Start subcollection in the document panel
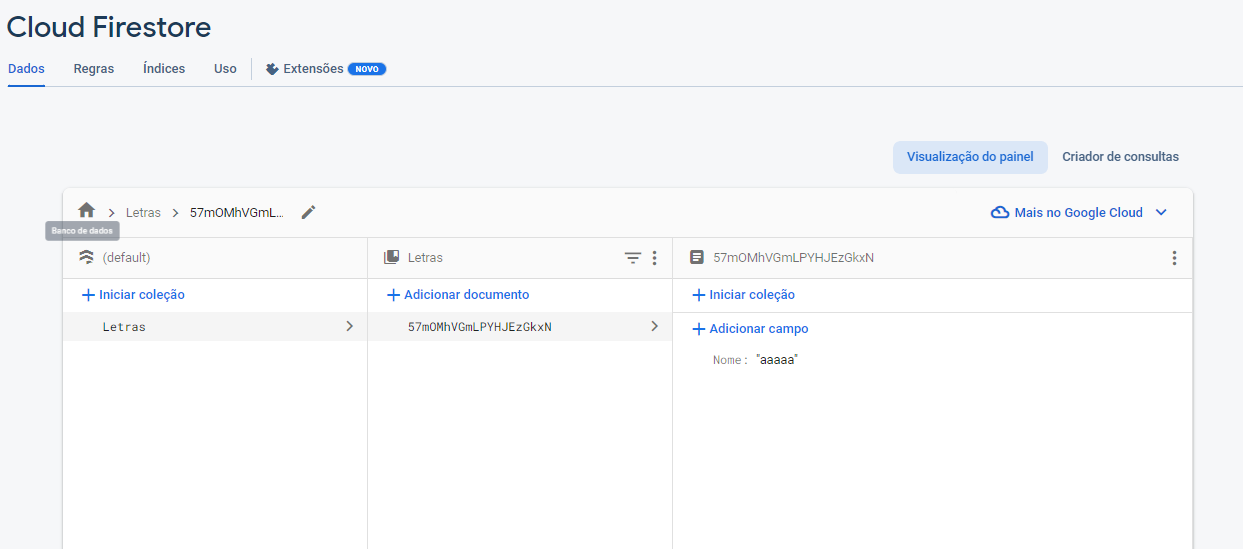The image size is (1243, 549). pos(743,295)
